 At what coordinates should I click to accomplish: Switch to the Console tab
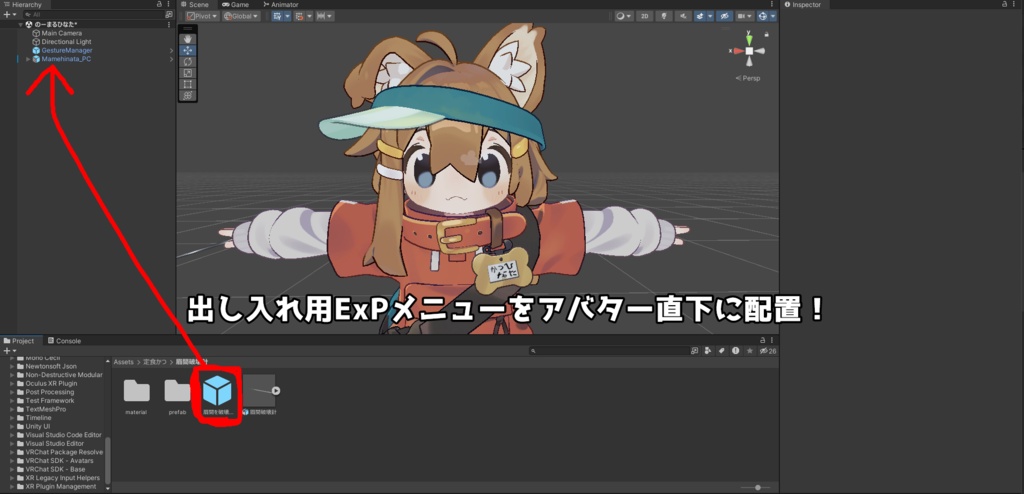coord(64,341)
